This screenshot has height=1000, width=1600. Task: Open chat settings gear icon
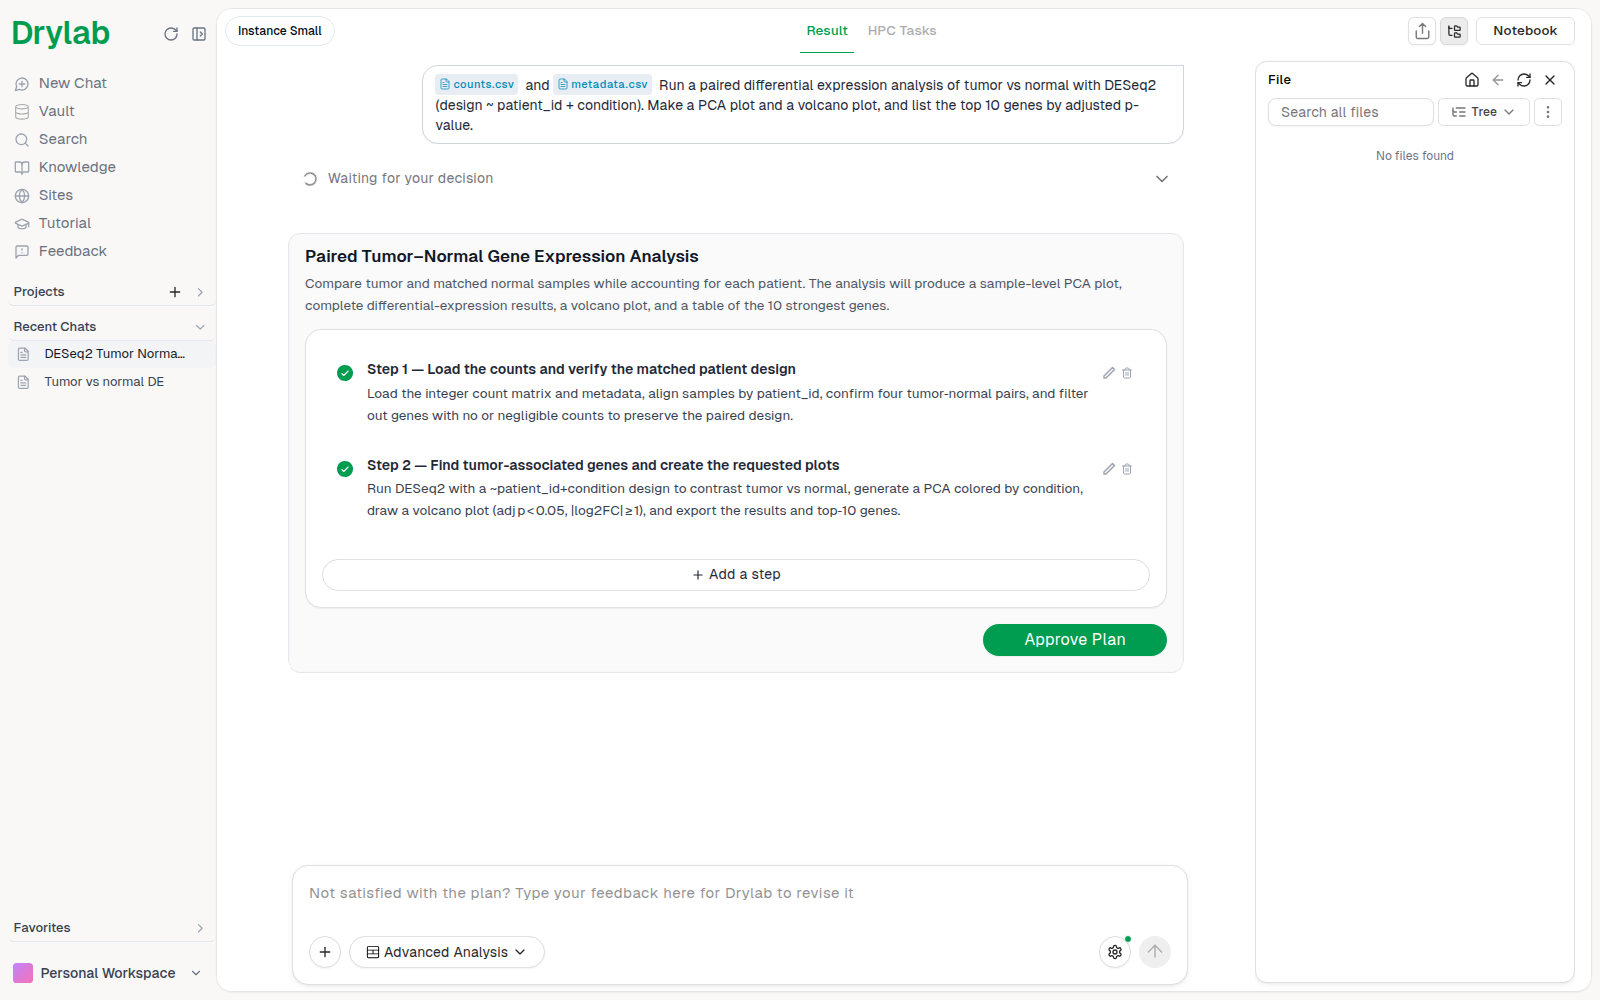pyautogui.click(x=1115, y=952)
